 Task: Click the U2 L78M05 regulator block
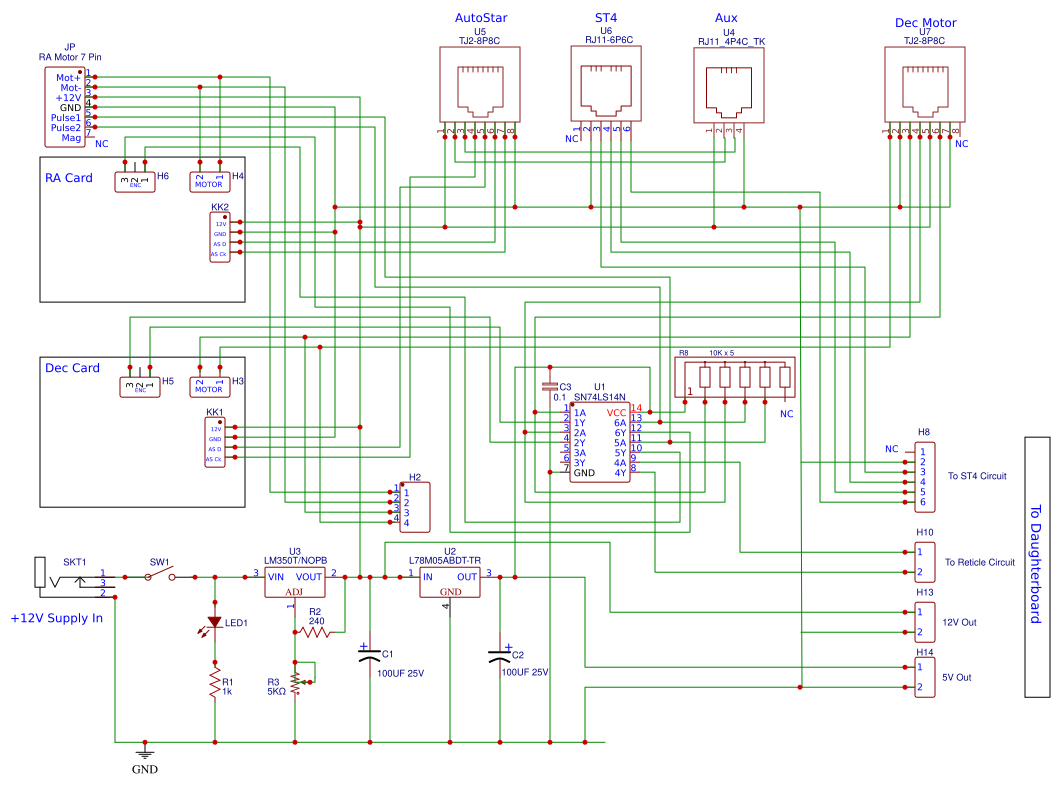(x=450, y=582)
